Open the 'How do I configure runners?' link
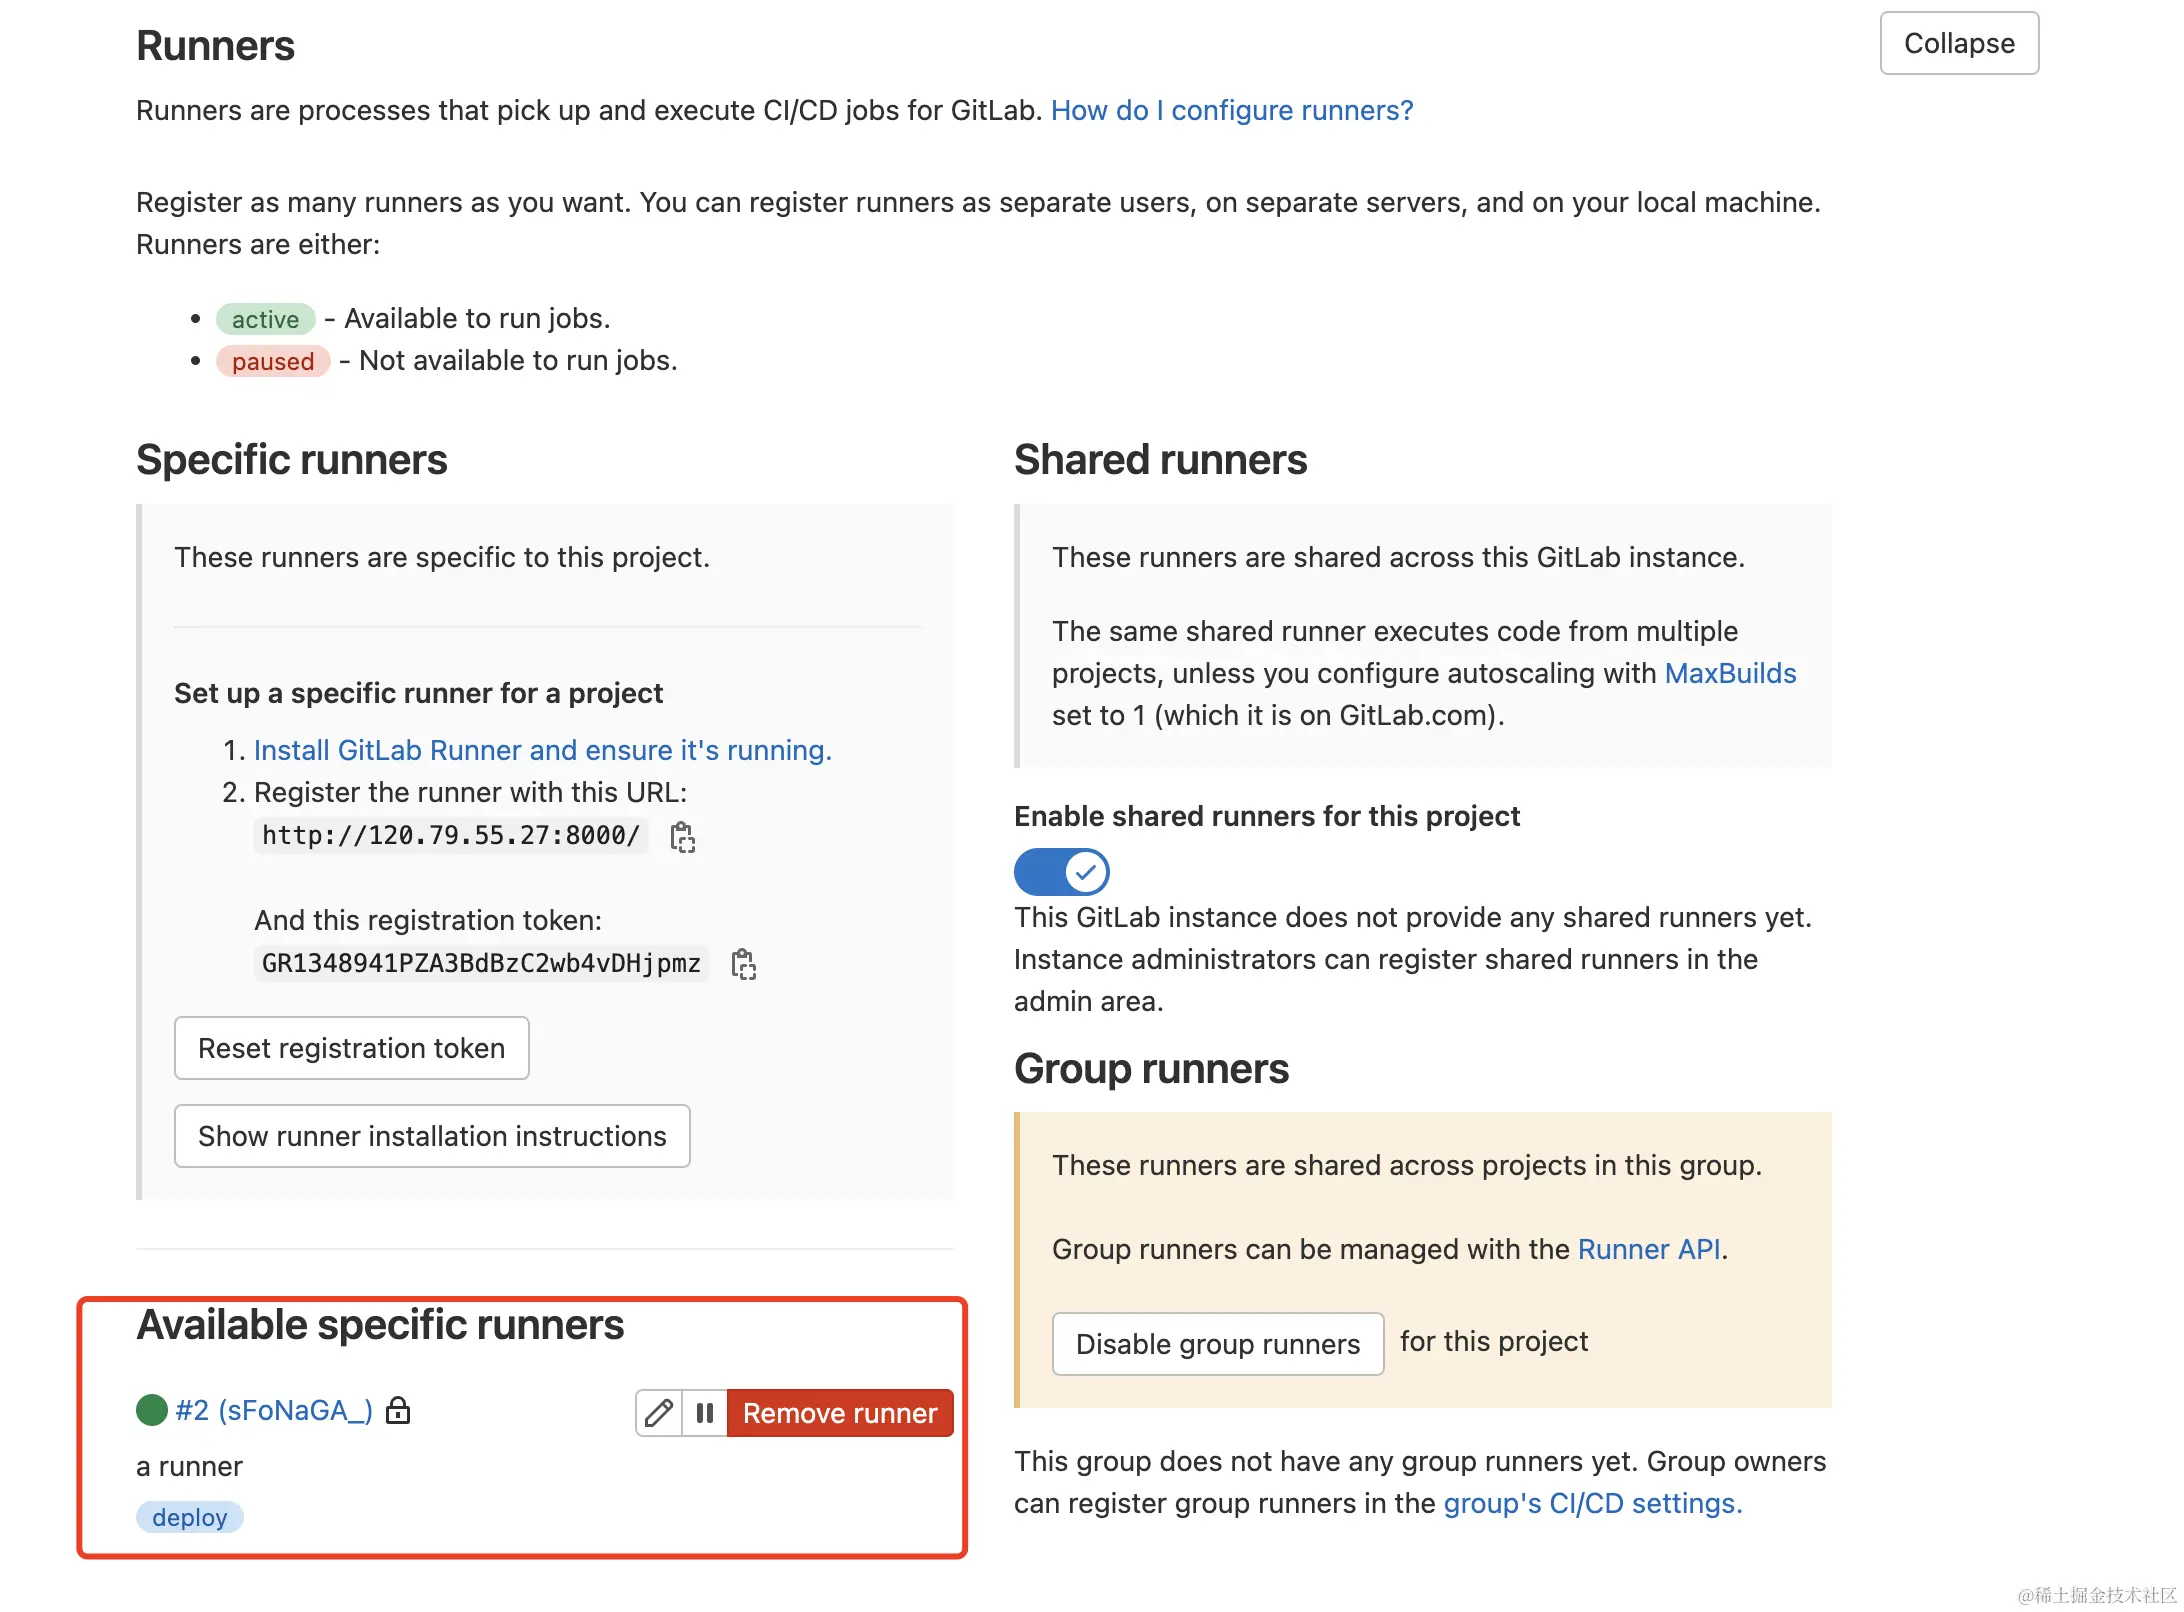Screen dimensions: 2184x1612 1231,110
